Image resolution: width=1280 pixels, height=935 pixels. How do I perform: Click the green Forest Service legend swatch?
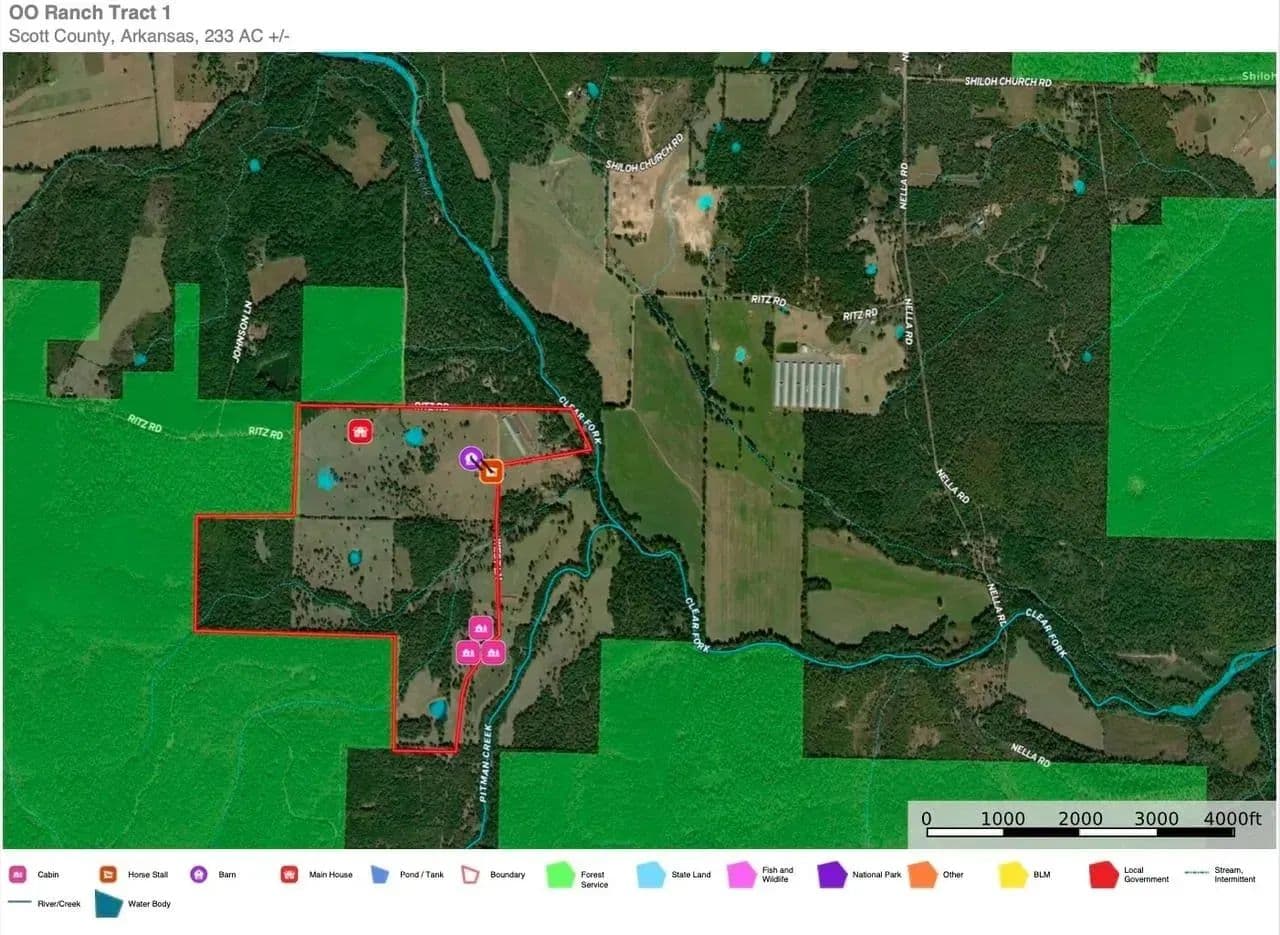click(560, 875)
